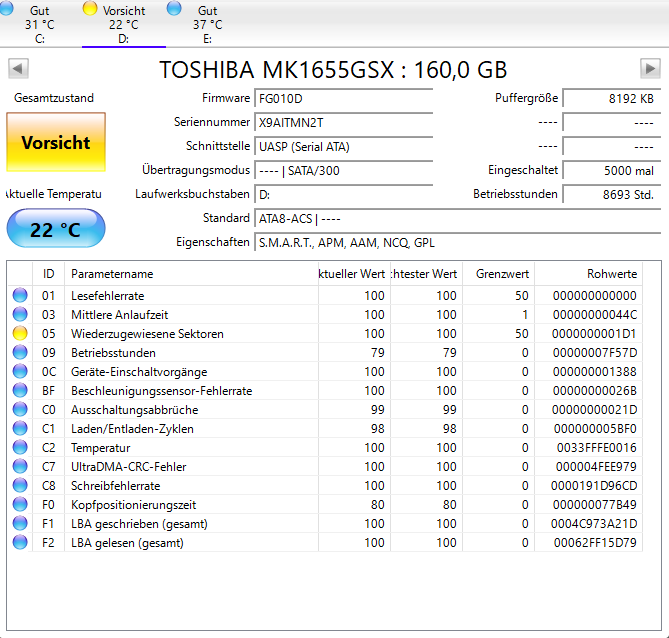Click the Firmware field FG010D

(x=343, y=99)
